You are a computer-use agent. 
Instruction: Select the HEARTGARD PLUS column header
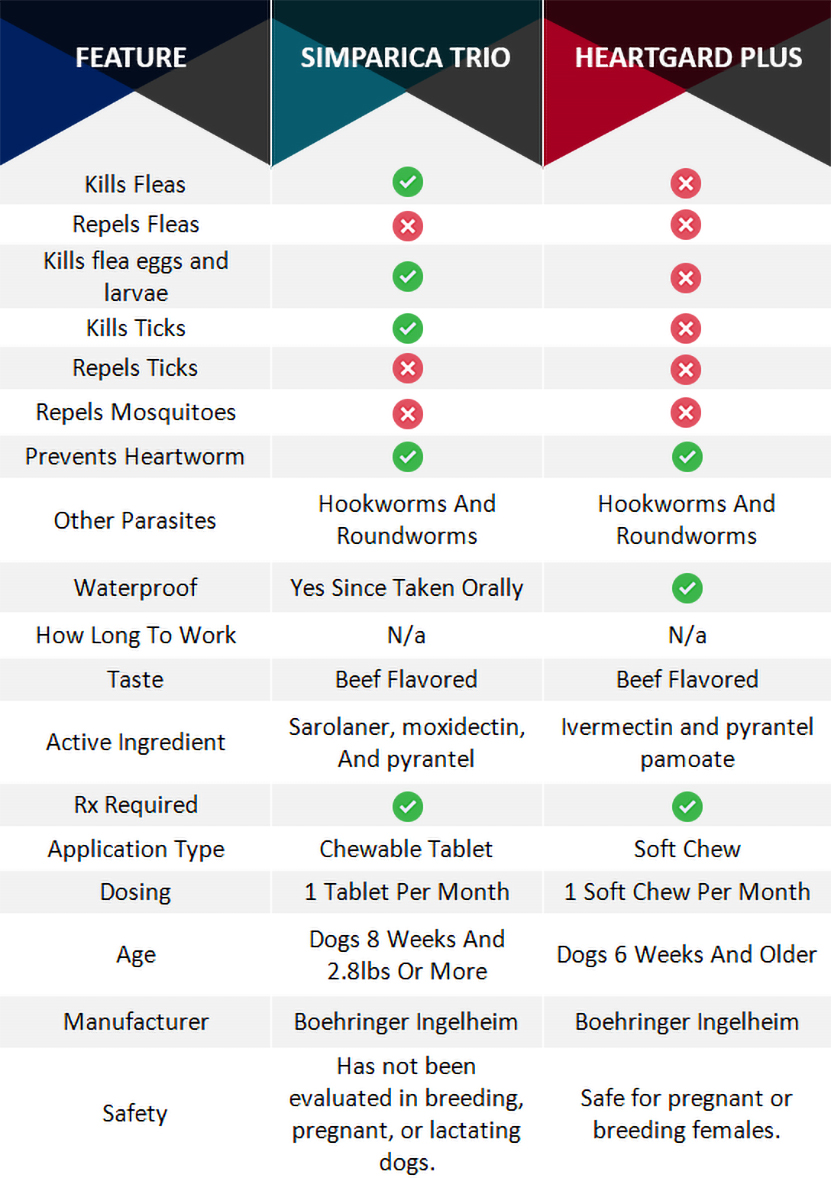pyautogui.click(x=688, y=57)
